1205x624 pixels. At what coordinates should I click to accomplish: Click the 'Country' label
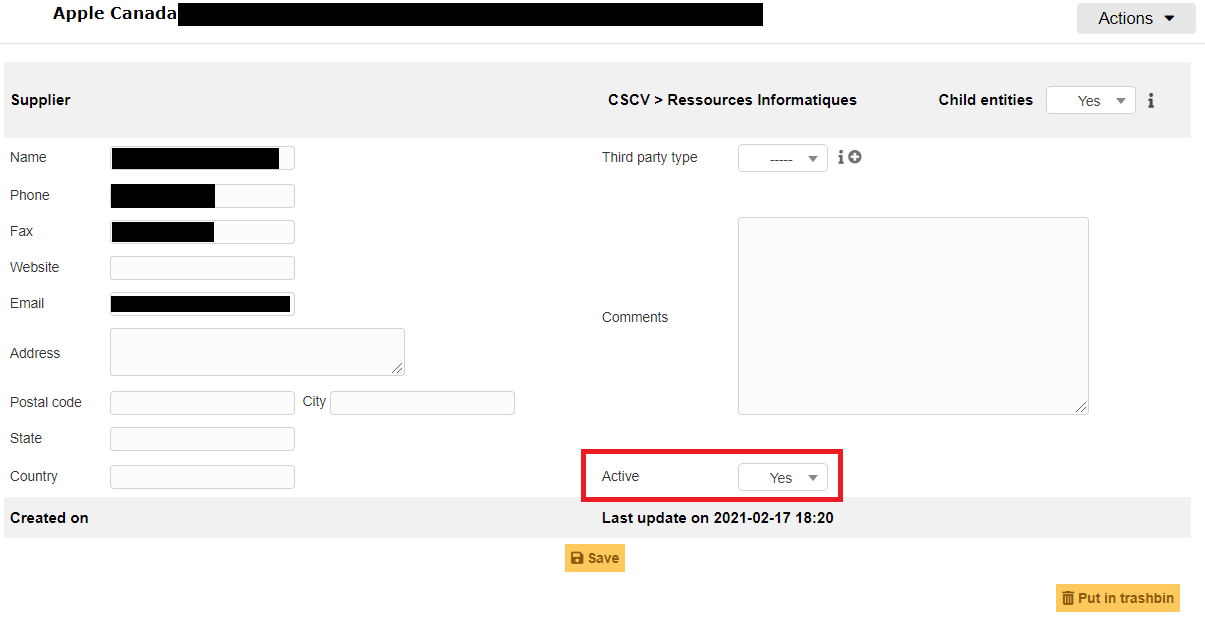click(34, 476)
